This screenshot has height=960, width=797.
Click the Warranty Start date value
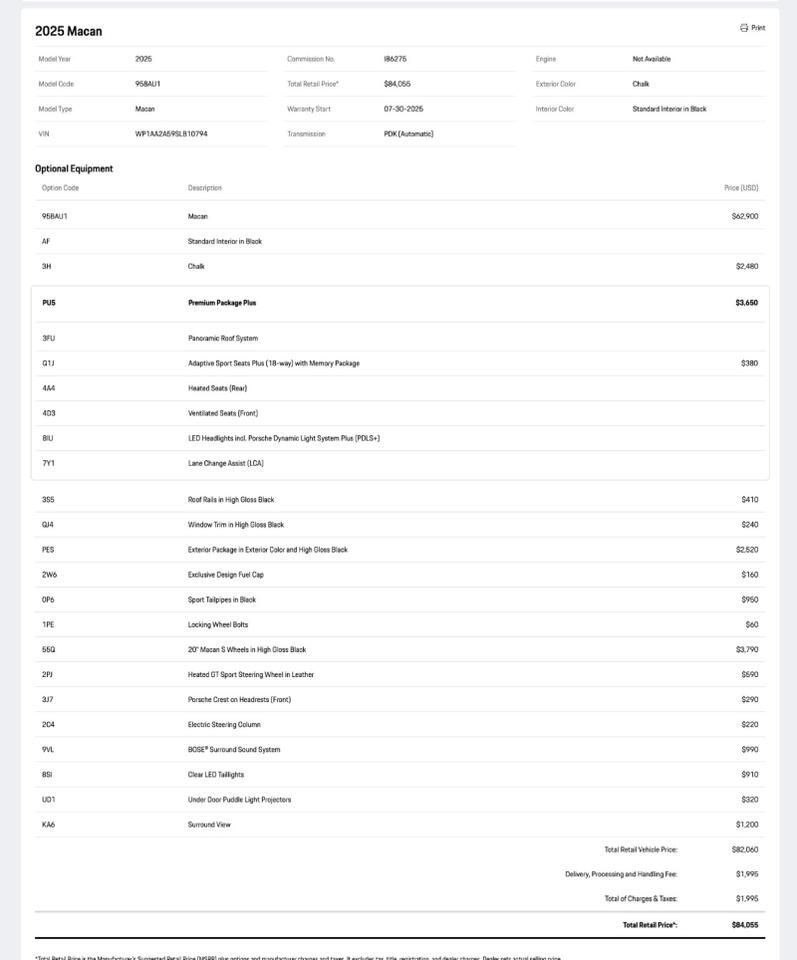click(403, 109)
